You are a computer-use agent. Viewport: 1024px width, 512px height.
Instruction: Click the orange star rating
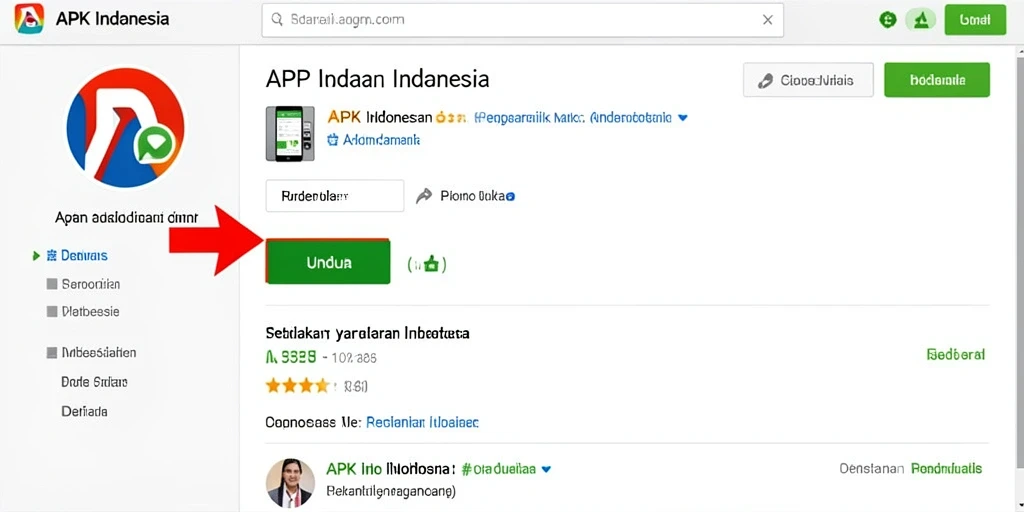(297, 386)
